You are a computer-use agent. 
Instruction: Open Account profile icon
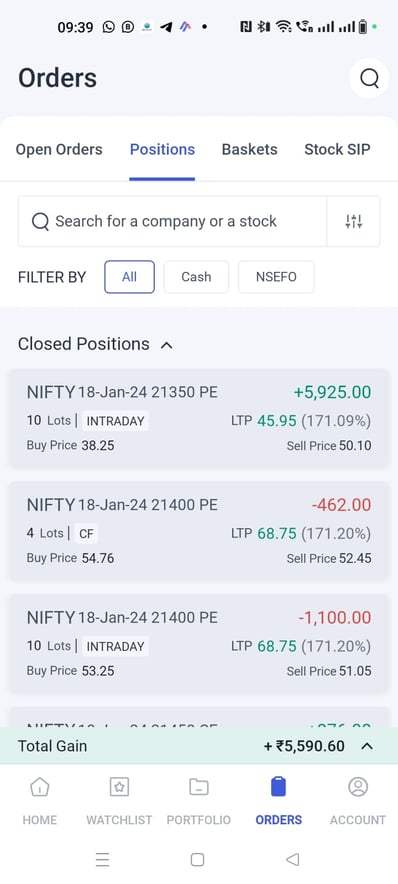(x=358, y=786)
